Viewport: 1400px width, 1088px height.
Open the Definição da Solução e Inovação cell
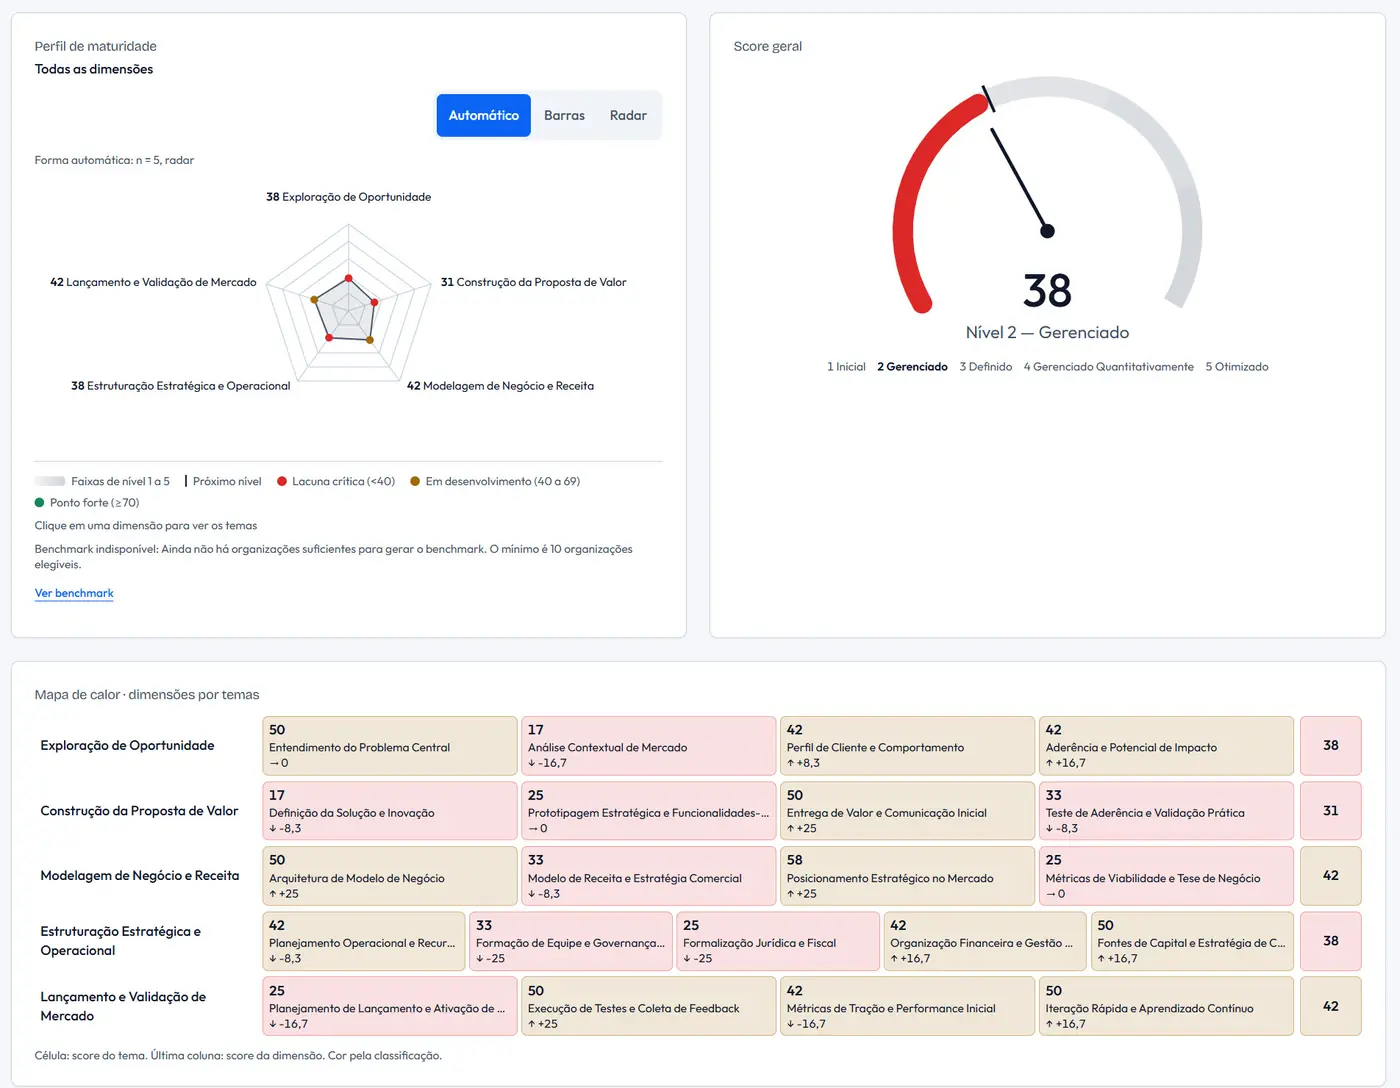click(x=390, y=811)
